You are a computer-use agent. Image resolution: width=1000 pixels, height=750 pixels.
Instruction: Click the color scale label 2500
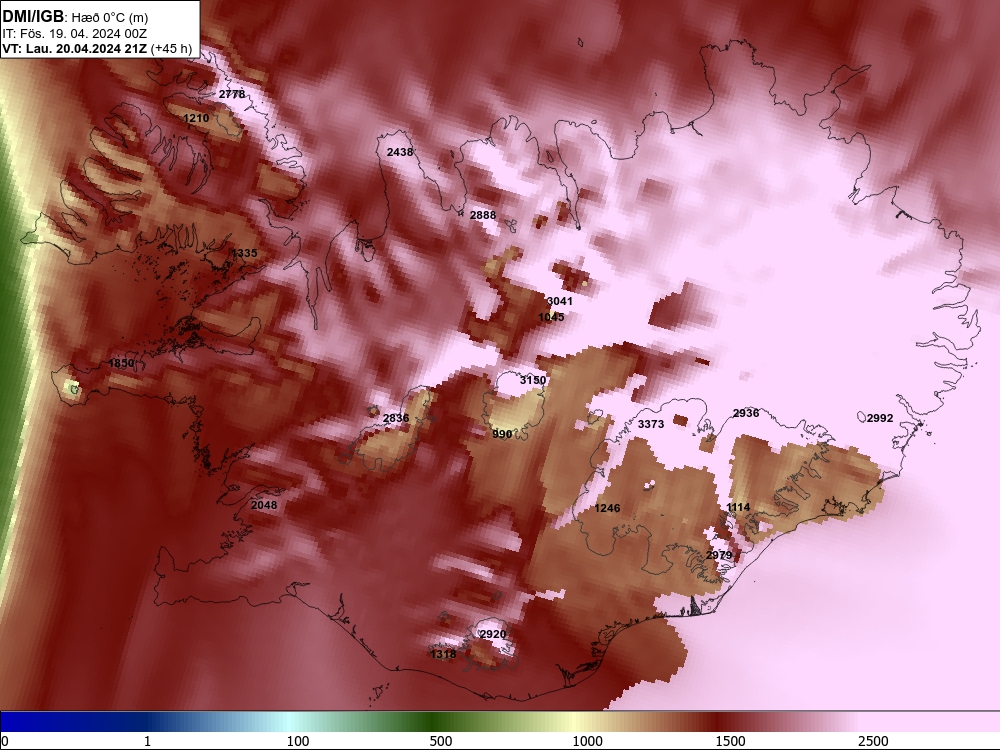point(873,741)
